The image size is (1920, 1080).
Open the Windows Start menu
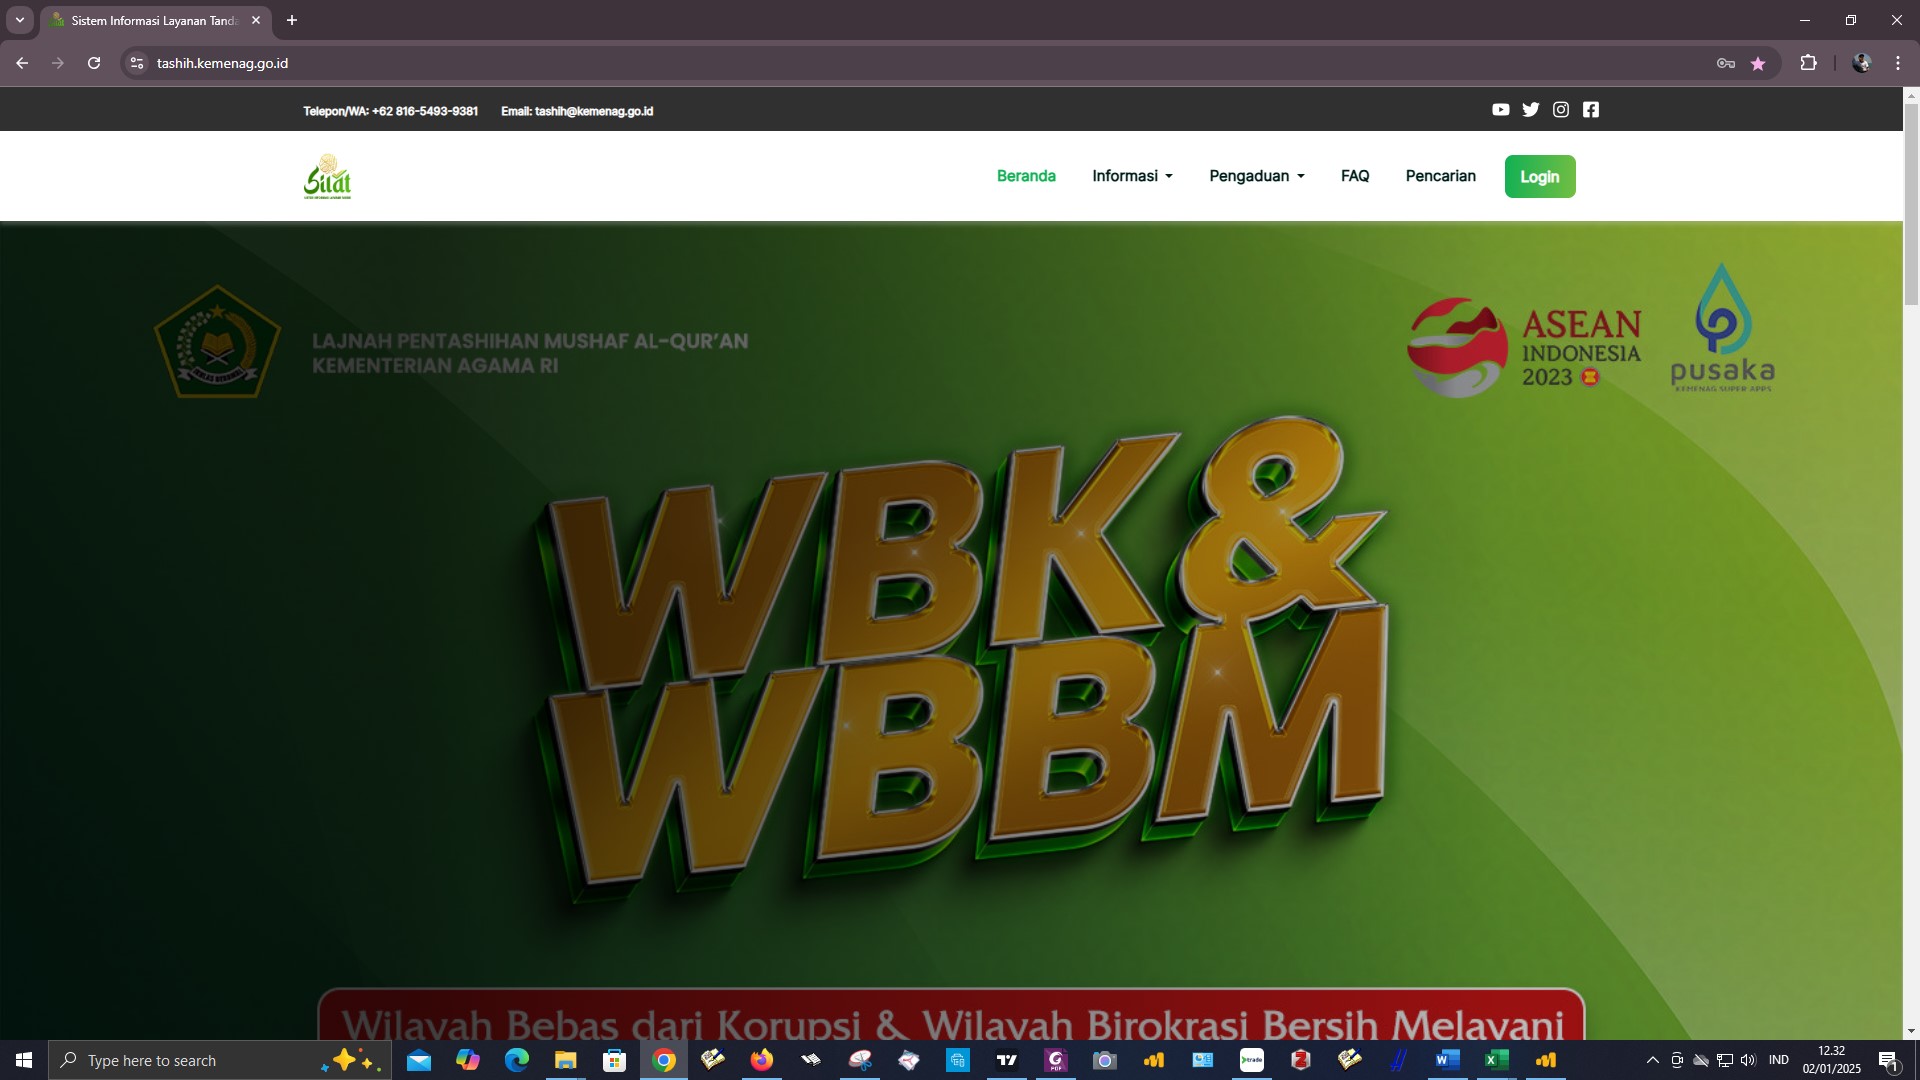coord(24,1060)
